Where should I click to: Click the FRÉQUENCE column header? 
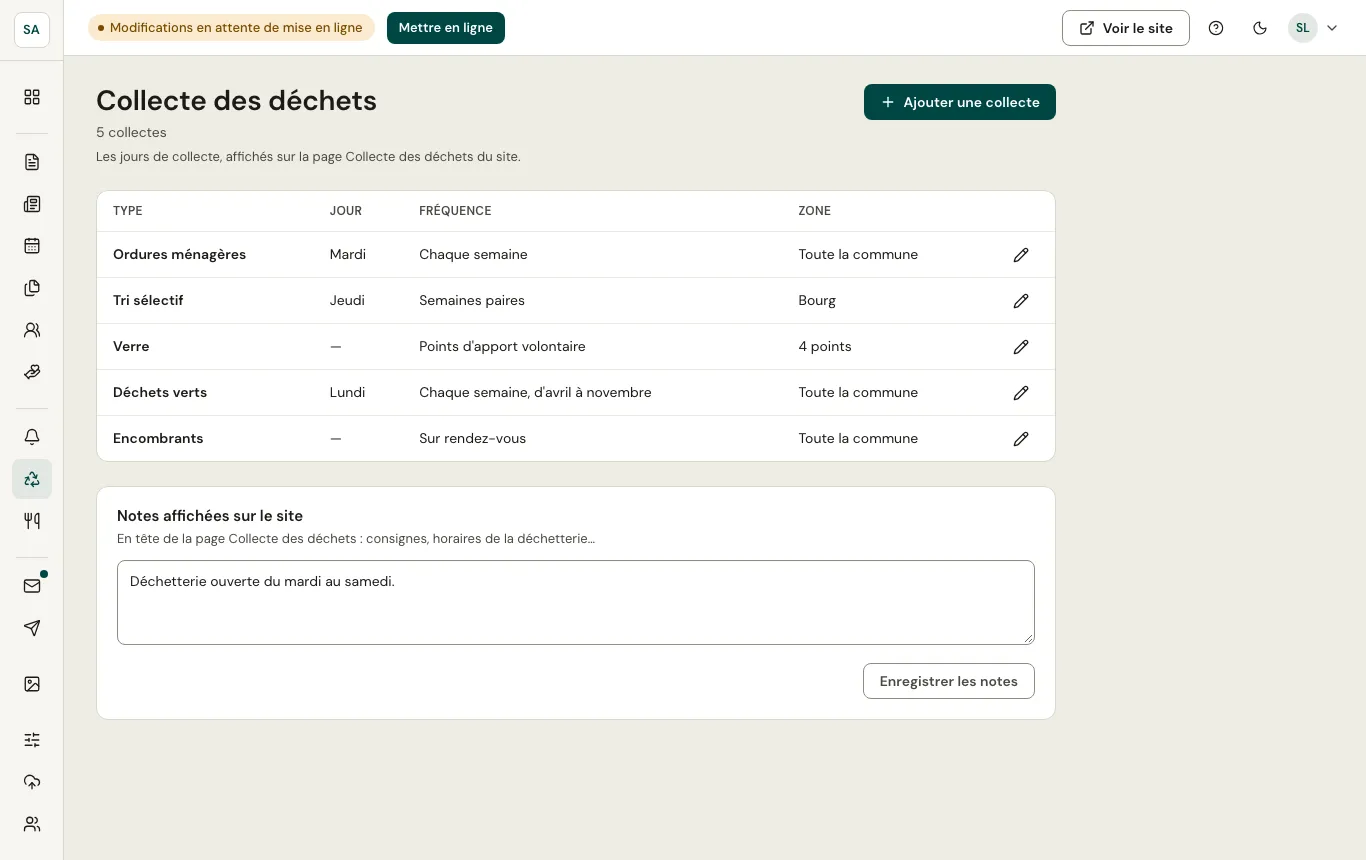(455, 211)
